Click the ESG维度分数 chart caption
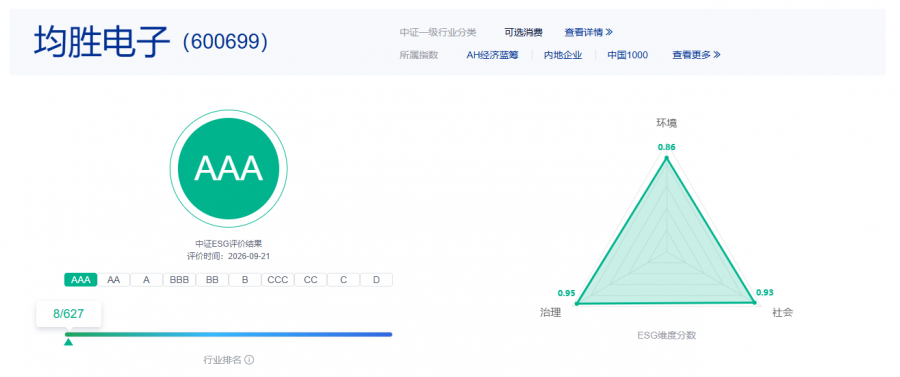 666,335
